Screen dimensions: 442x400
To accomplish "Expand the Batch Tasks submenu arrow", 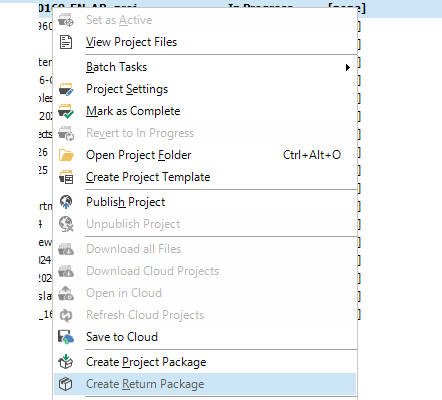I will pyautogui.click(x=348, y=68).
